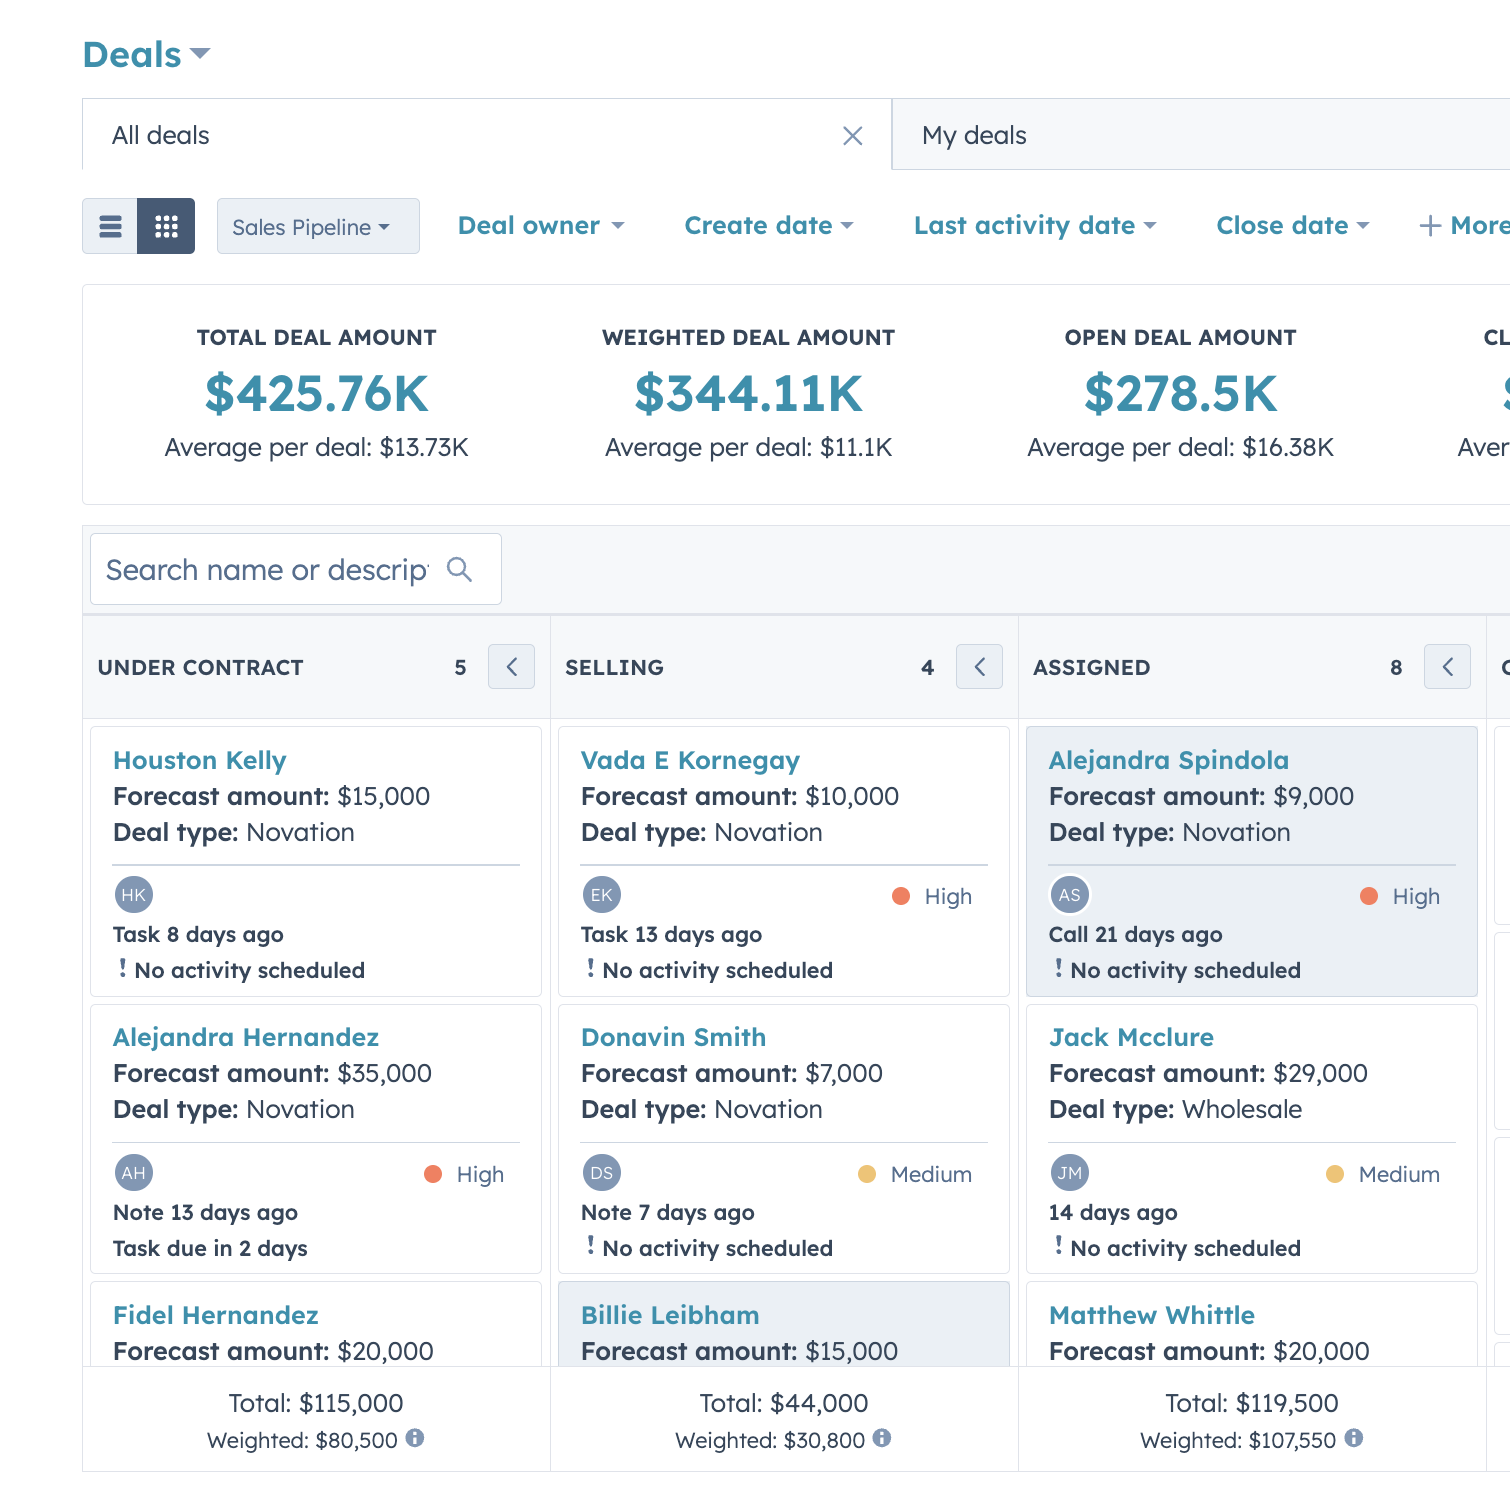Viewport: 1510px width, 1486px height.
Task: Switch to the My deals tab
Action: 974,135
